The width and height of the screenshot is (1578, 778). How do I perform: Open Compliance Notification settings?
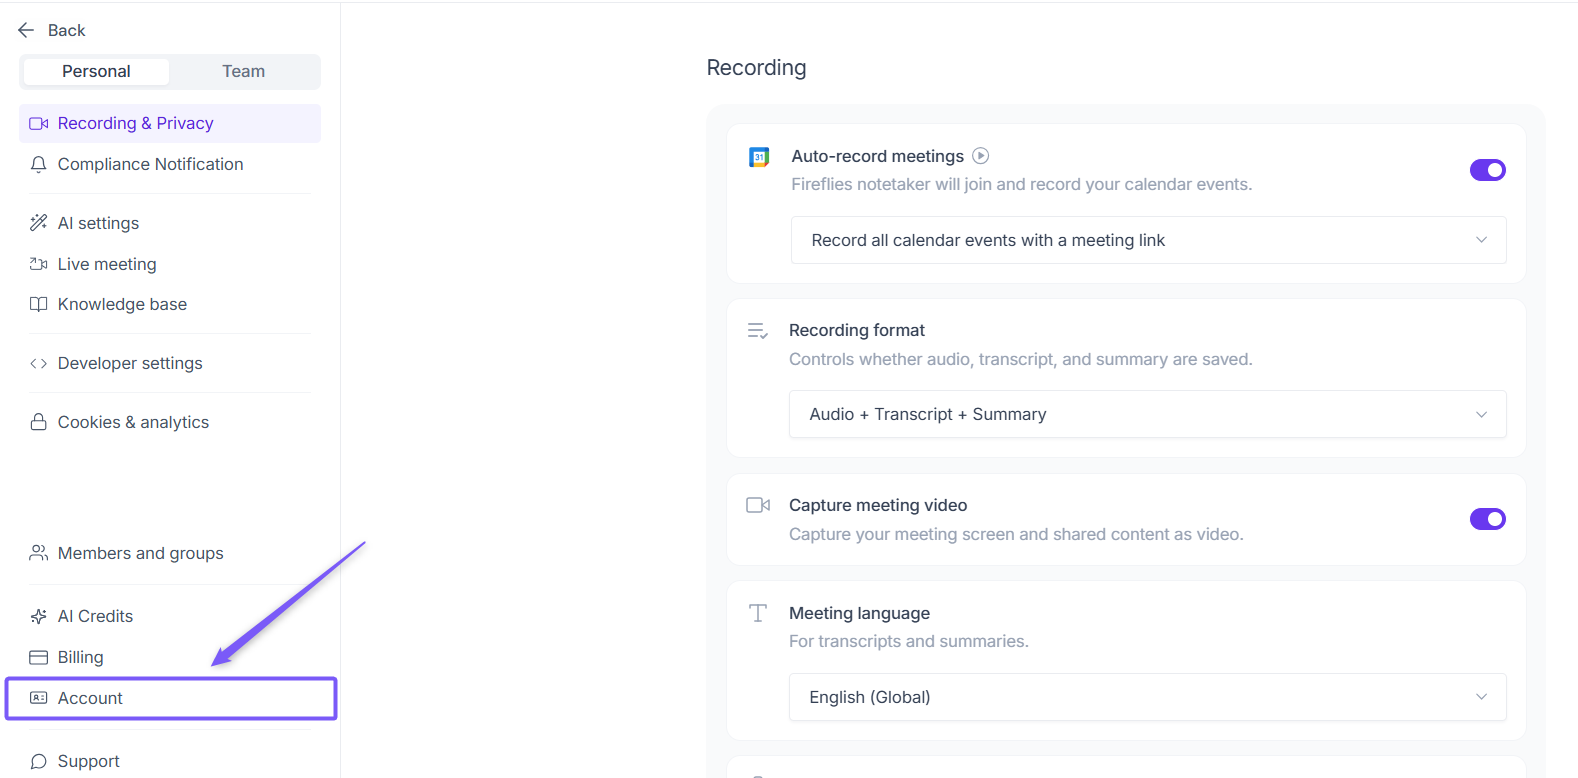click(x=170, y=164)
